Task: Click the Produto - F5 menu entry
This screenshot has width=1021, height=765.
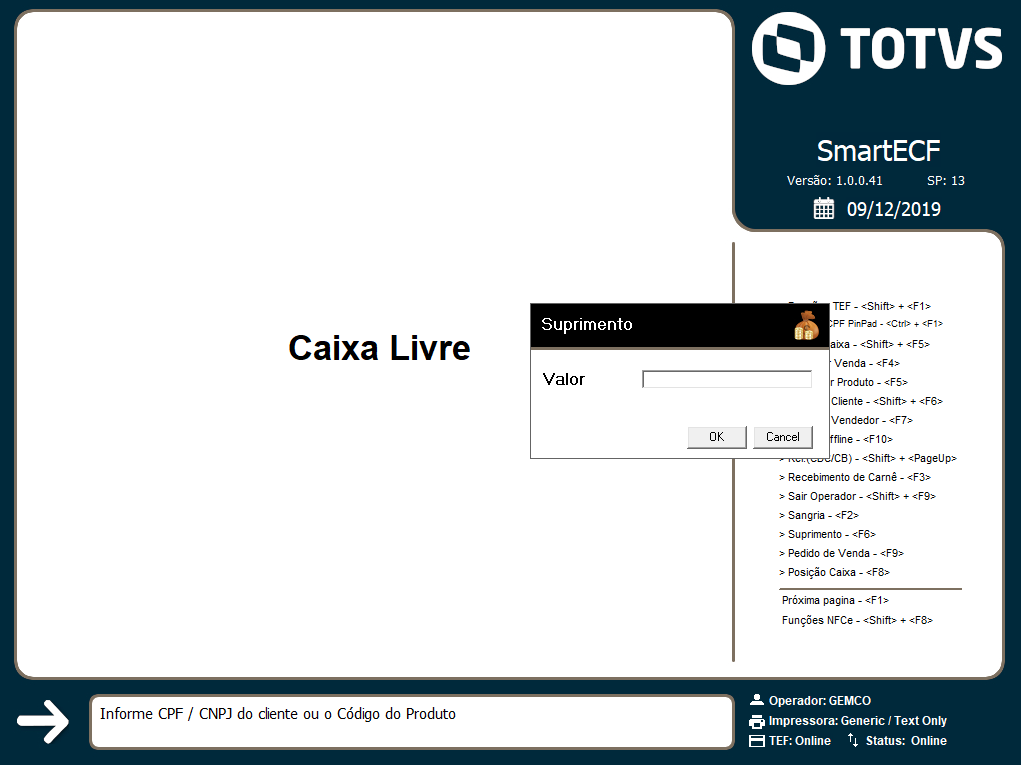Action: pyautogui.click(x=869, y=382)
